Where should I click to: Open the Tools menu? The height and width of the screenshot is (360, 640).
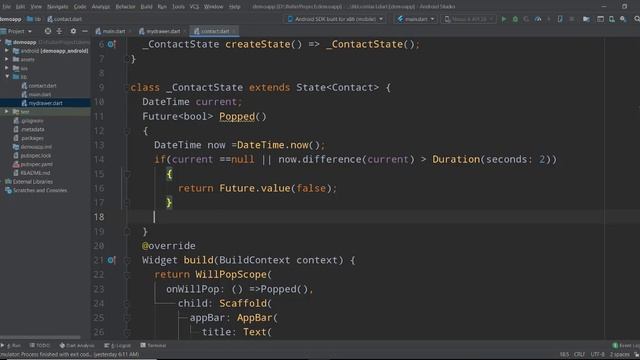[x=178, y=7]
